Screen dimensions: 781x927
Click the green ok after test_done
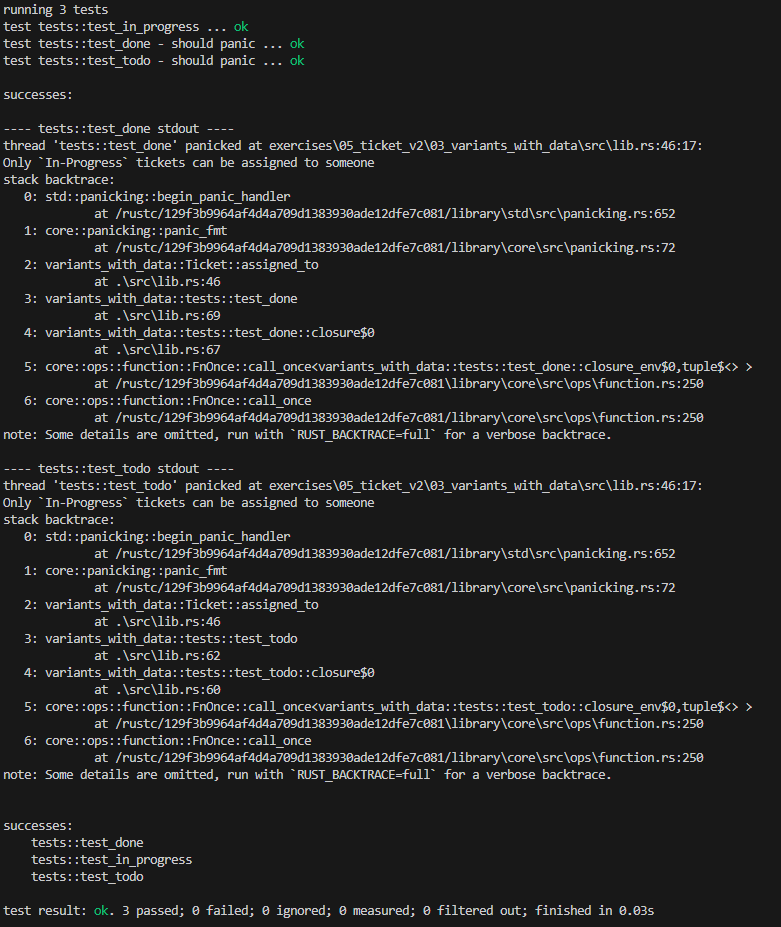click(x=297, y=44)
